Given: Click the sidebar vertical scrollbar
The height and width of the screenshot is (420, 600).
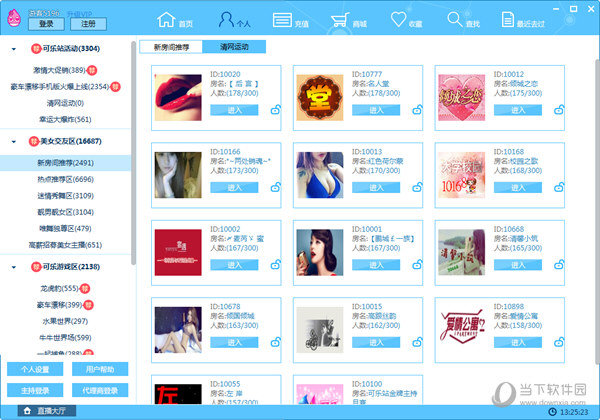Looking at the screenshot, I should coord(133,153).
